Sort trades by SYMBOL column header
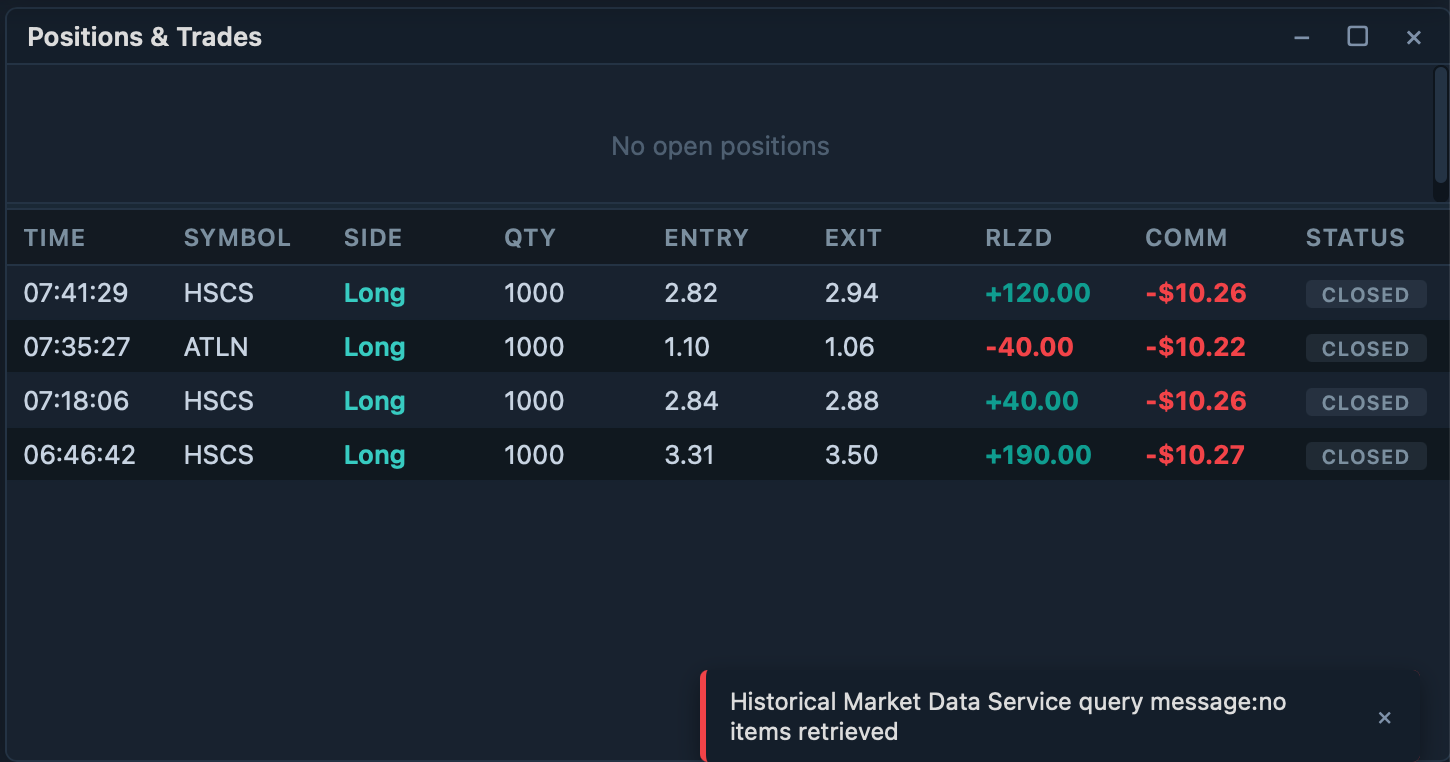Viewport: 1450px width, 762px height. click(237, 238)
